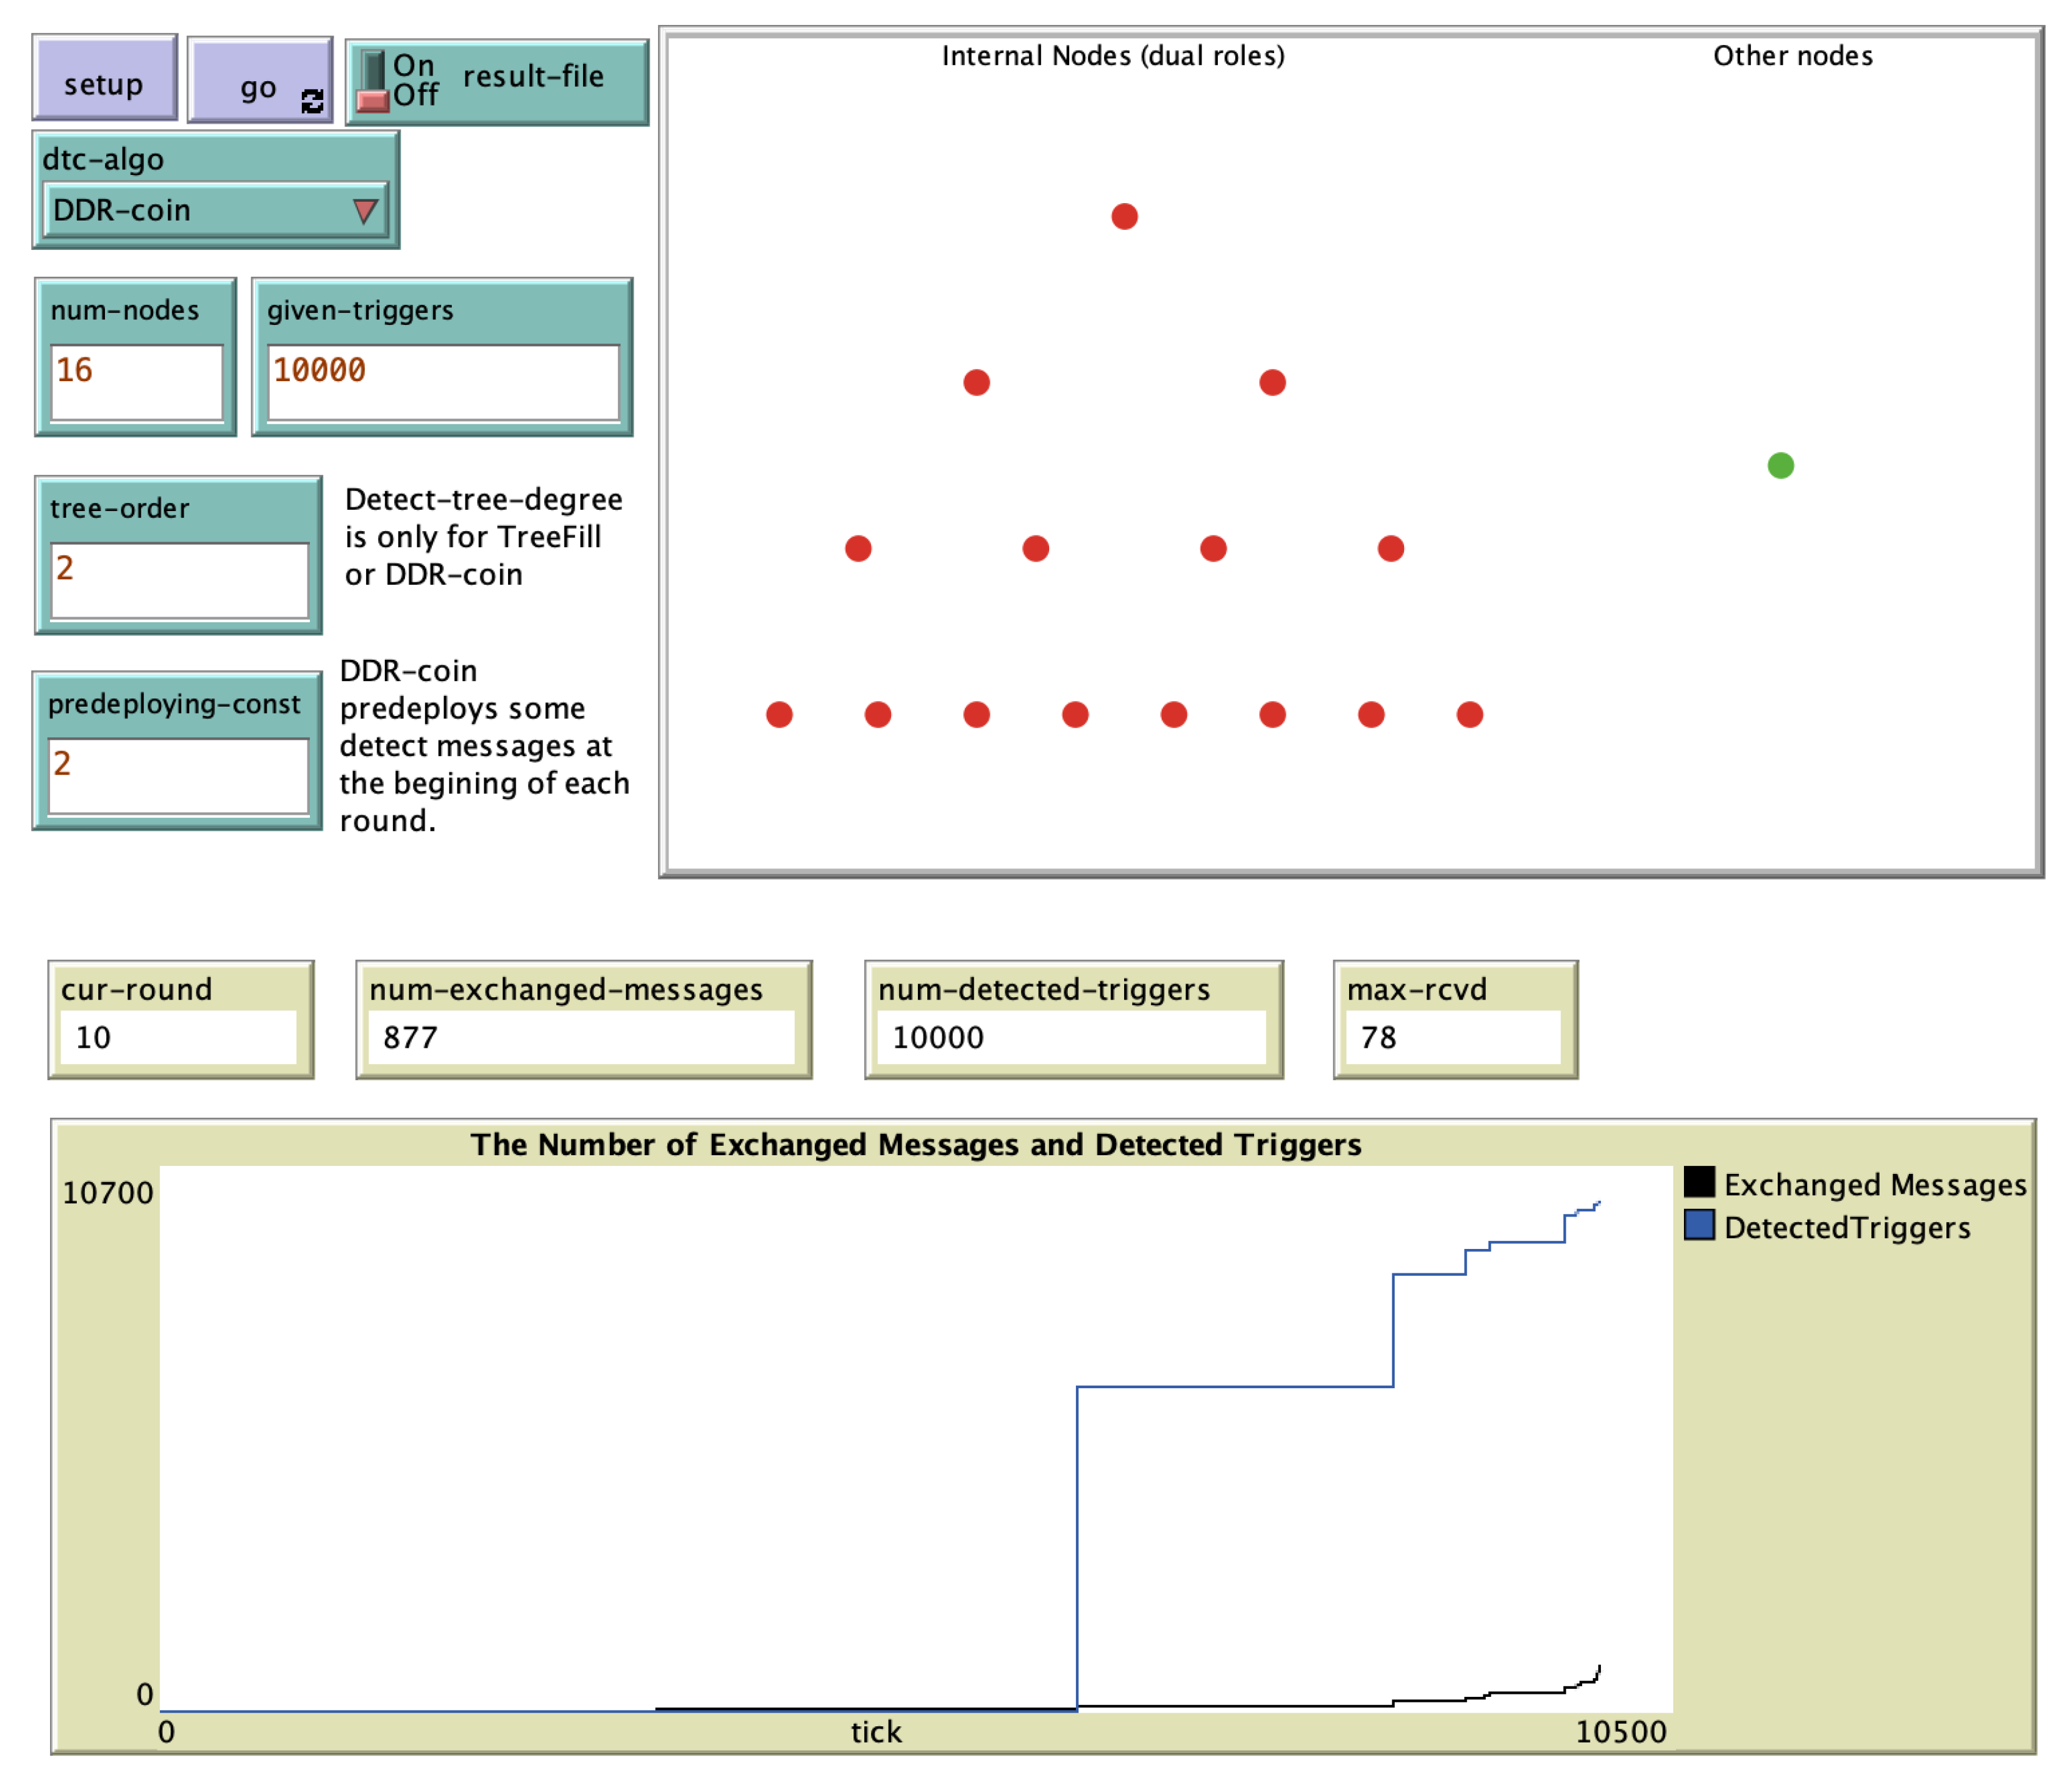Screen dimensions: 2072x1790
Task: Click the leftmost red node in bottom row
Action: click(779, 714)
